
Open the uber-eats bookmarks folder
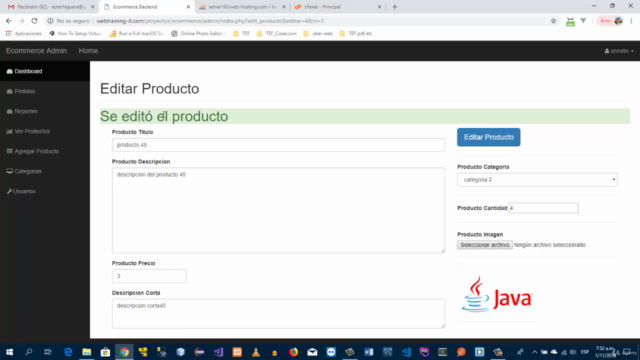318,33
